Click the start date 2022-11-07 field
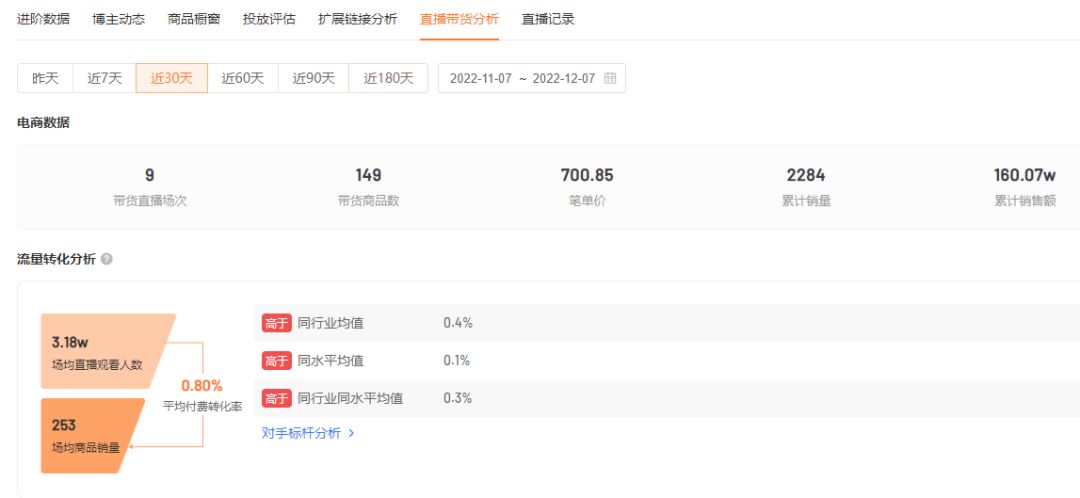1080x498 pixels. coord(481,79)
